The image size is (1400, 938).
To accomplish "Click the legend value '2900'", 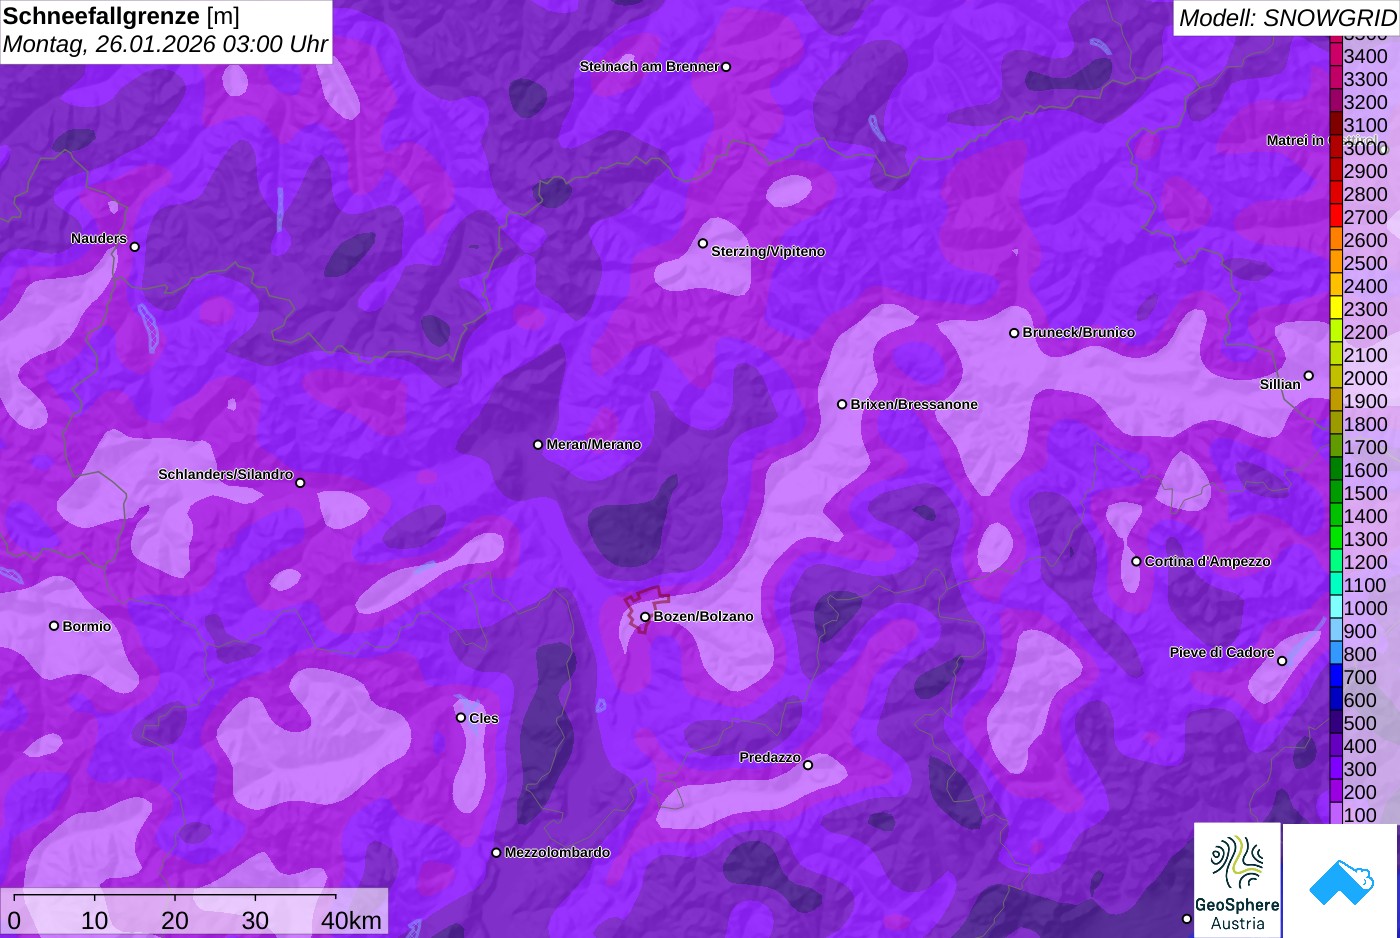I will point(1365,171).
